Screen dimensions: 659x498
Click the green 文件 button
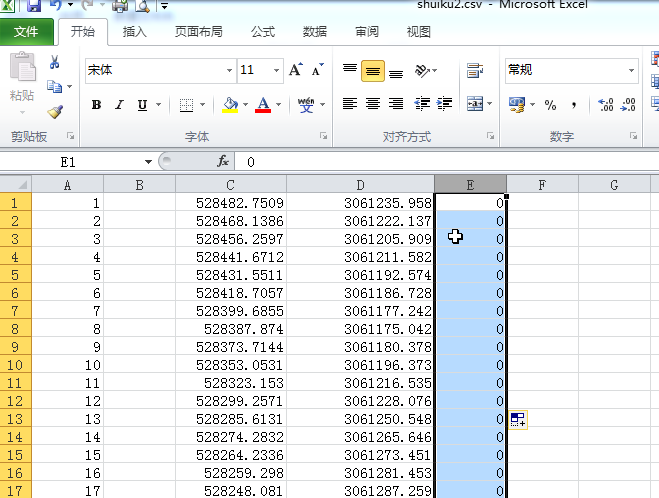(x=26, y=32)
